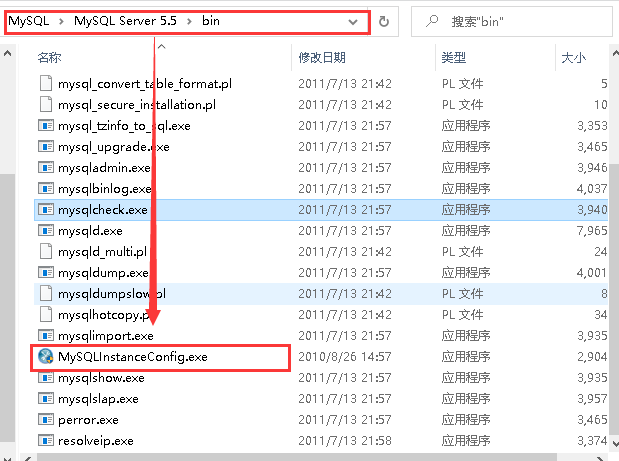Select file mysqlbinlog.exe
The width and height of the screenshot is (619, 461).
click(x=105, y=189)
